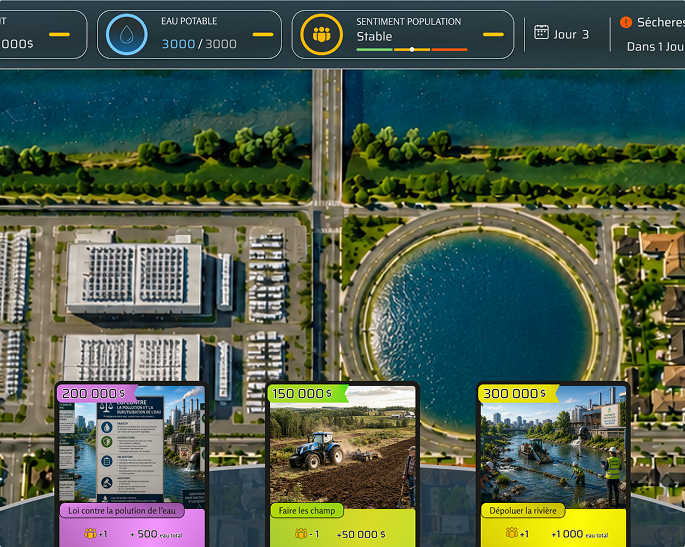
Task: Select the Faire les champ card
Action: pyautogui.click(x=342, y=464)
